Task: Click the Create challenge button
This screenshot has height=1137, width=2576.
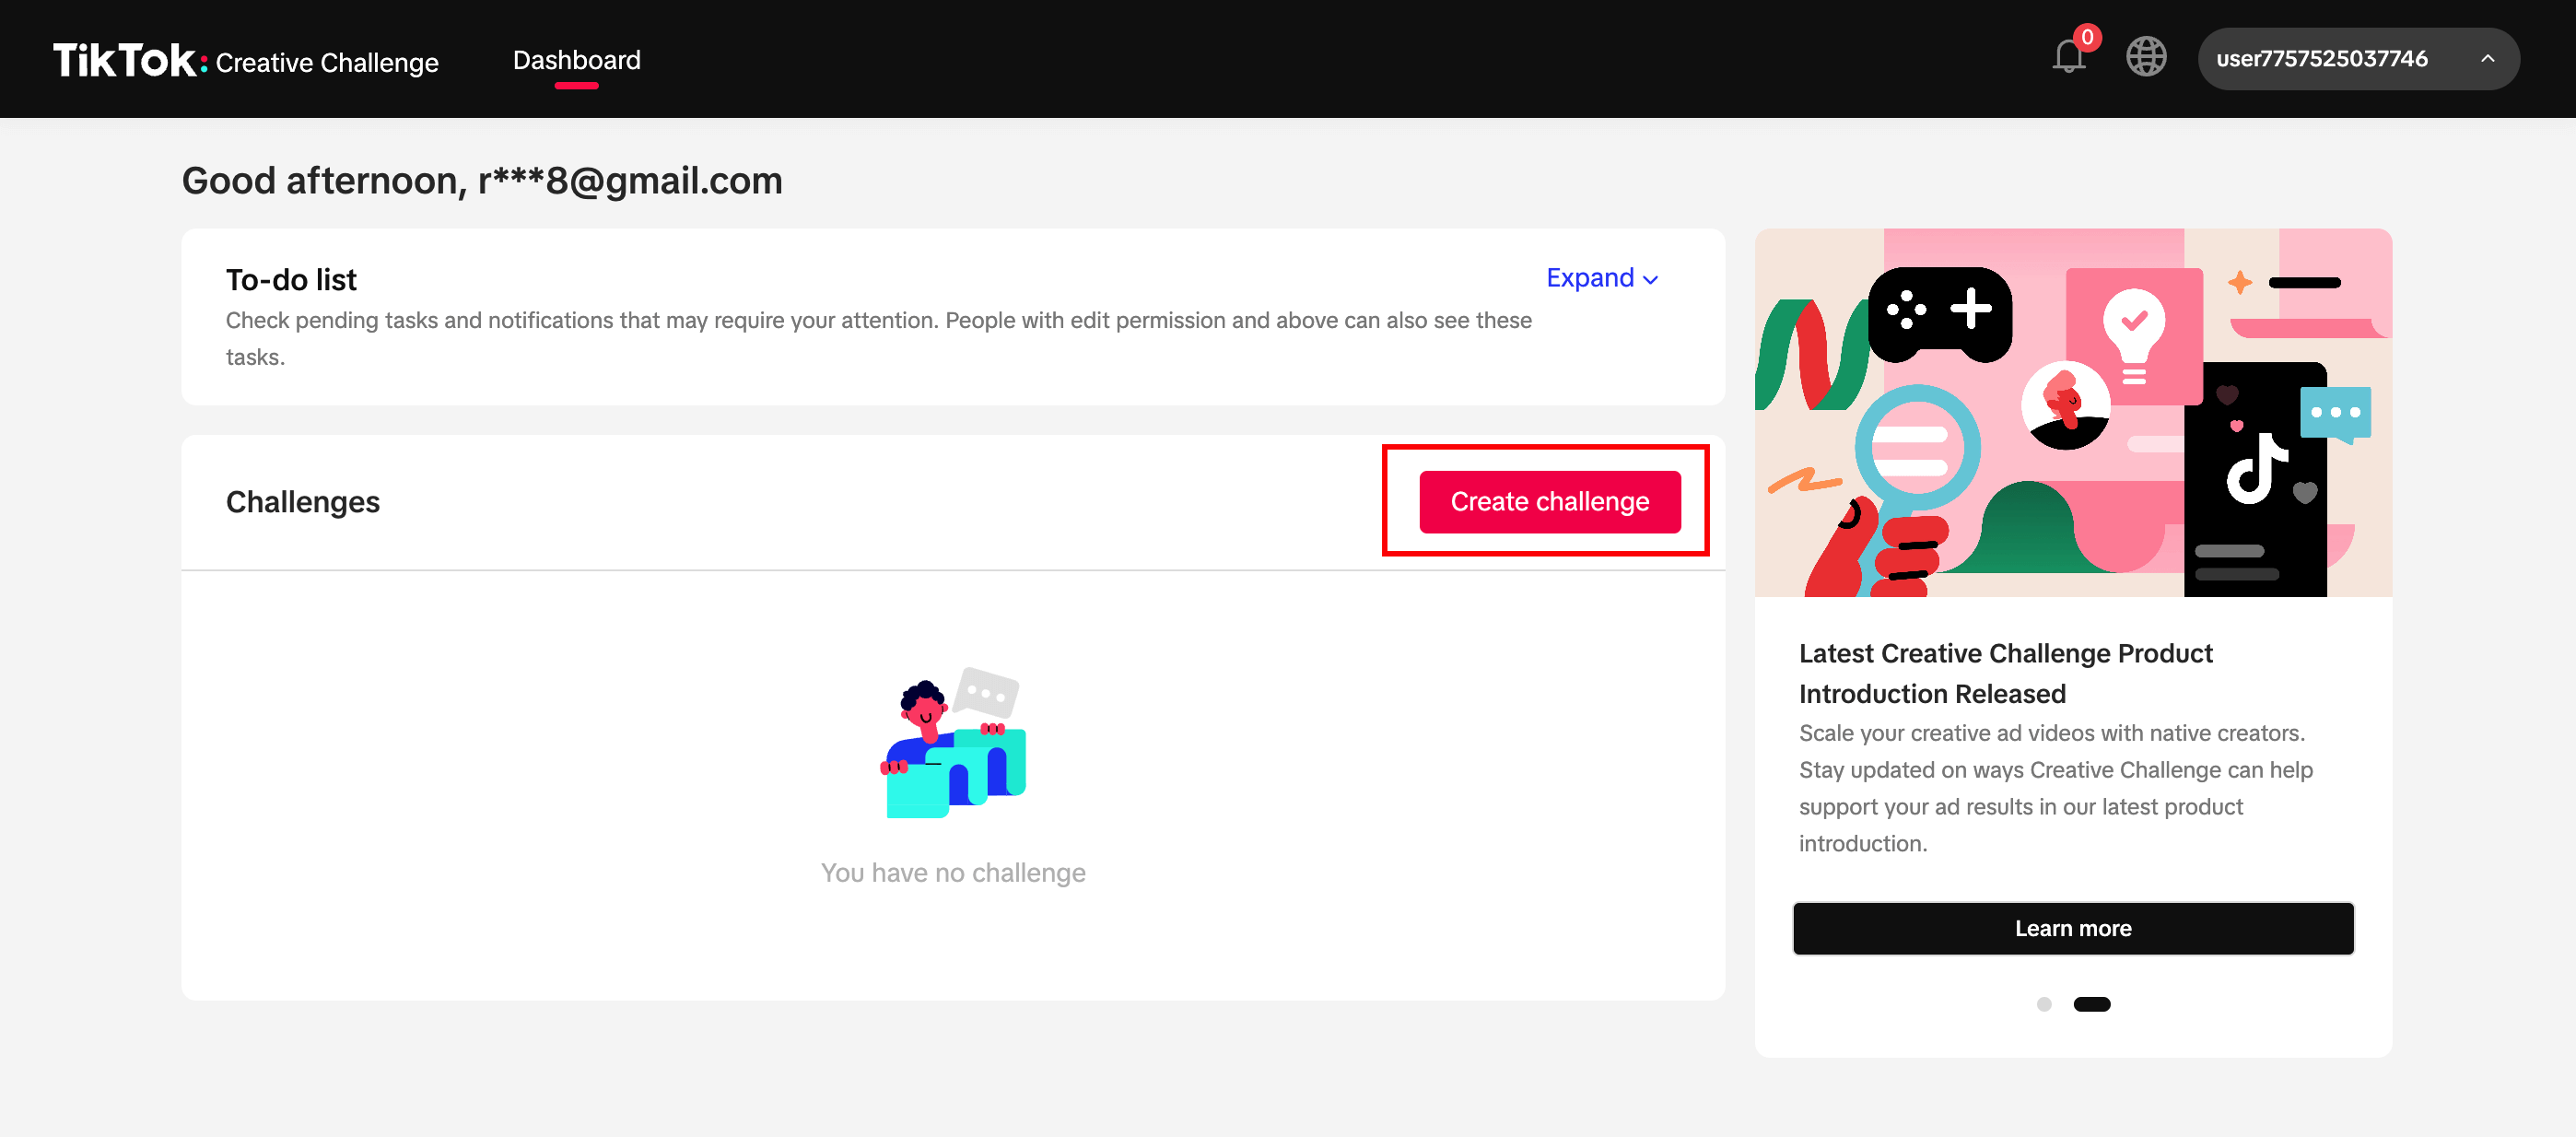Action: tap(1550, 501)
